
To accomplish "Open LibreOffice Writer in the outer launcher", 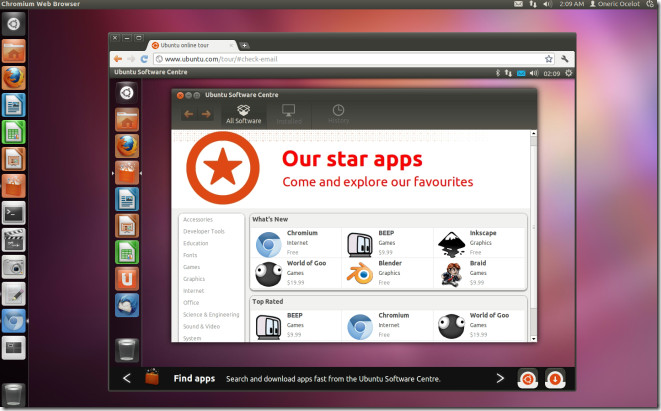I will (x=13, y=105).
